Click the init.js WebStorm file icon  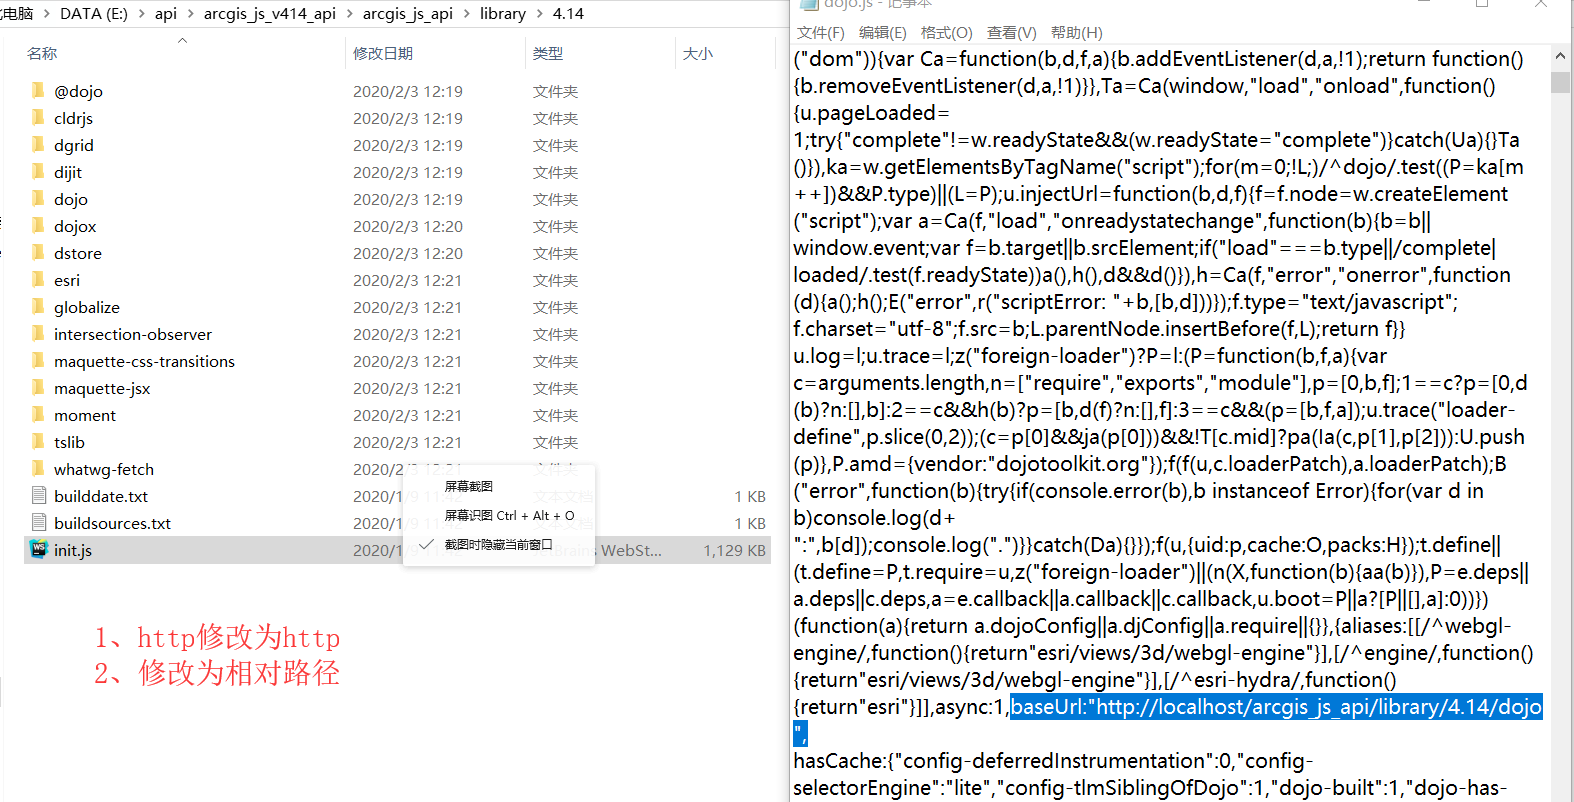click(39, 549)
